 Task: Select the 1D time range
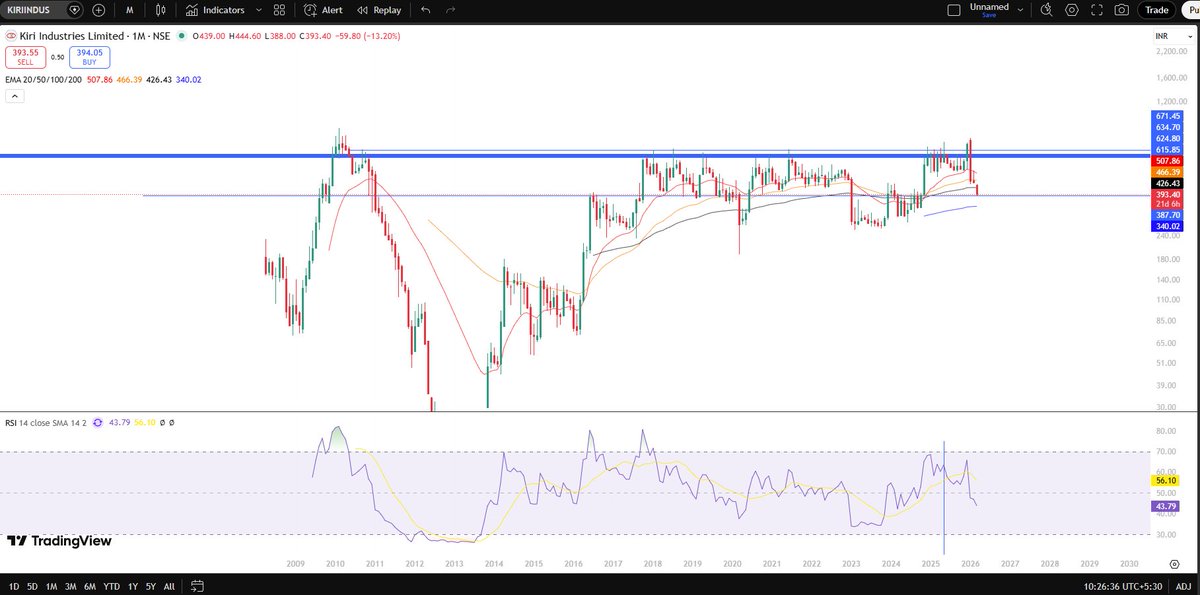[15, 585]
